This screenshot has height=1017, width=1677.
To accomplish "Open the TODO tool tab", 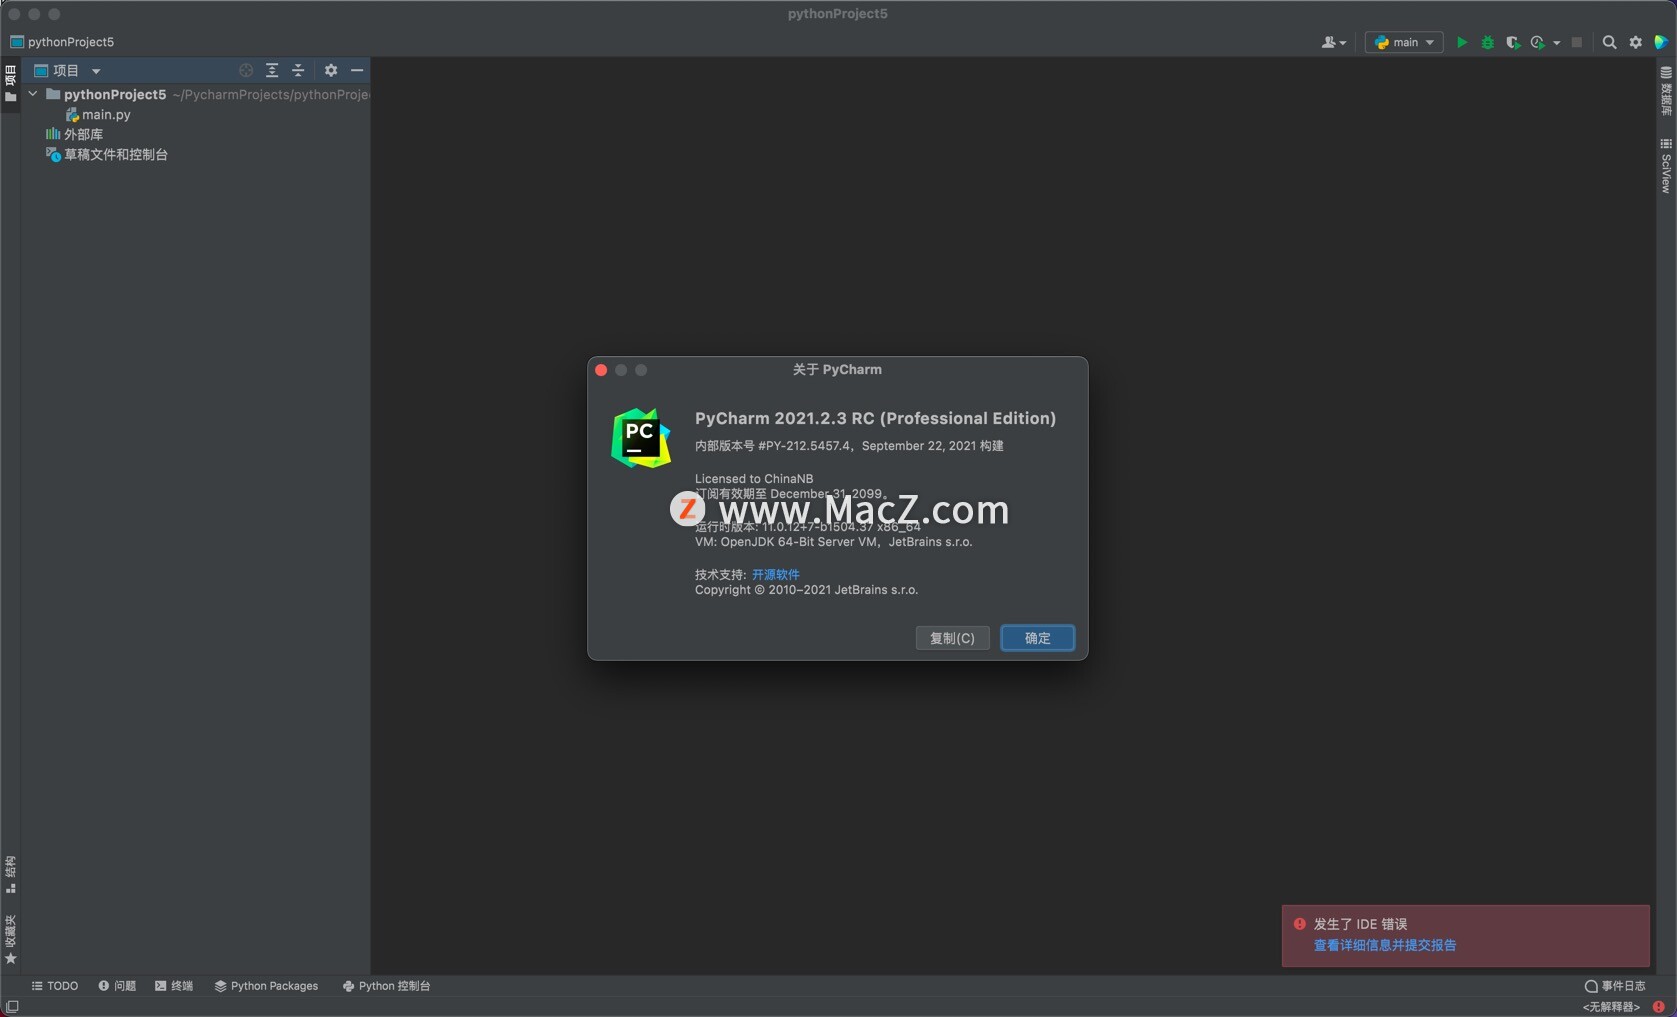I will click(55, 986).
